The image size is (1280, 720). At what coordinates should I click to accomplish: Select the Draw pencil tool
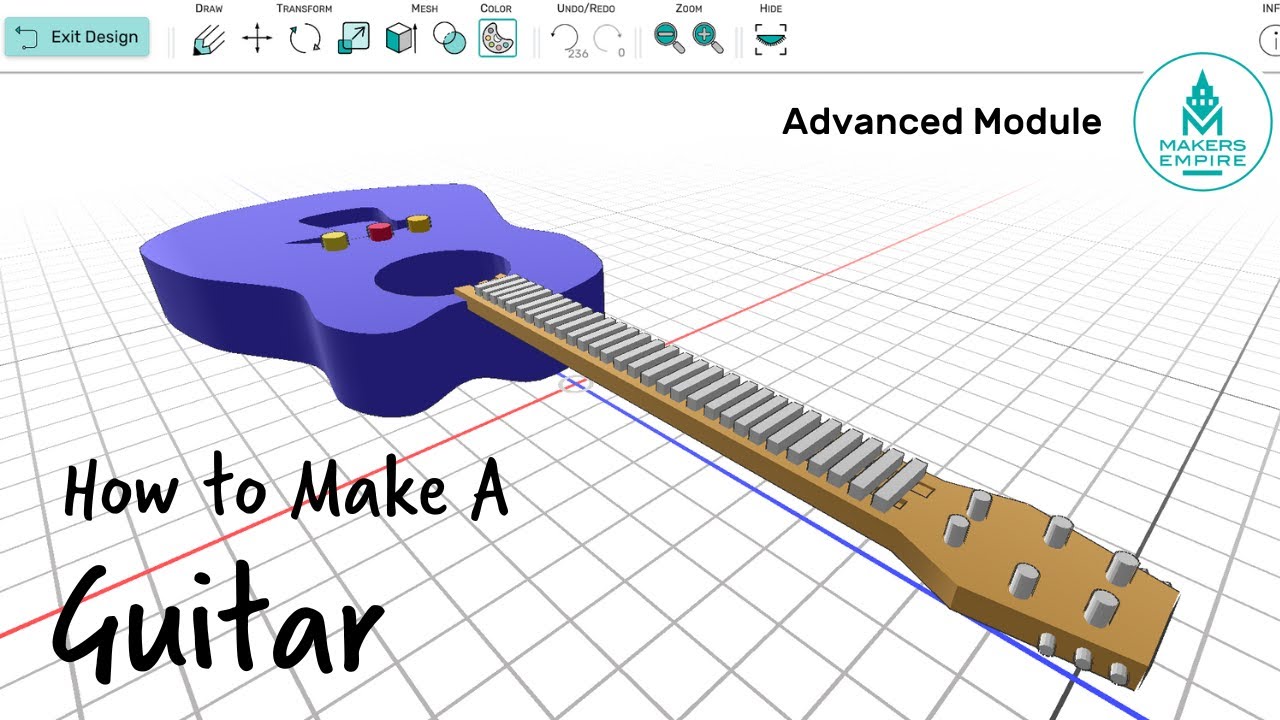pos(209,40)
